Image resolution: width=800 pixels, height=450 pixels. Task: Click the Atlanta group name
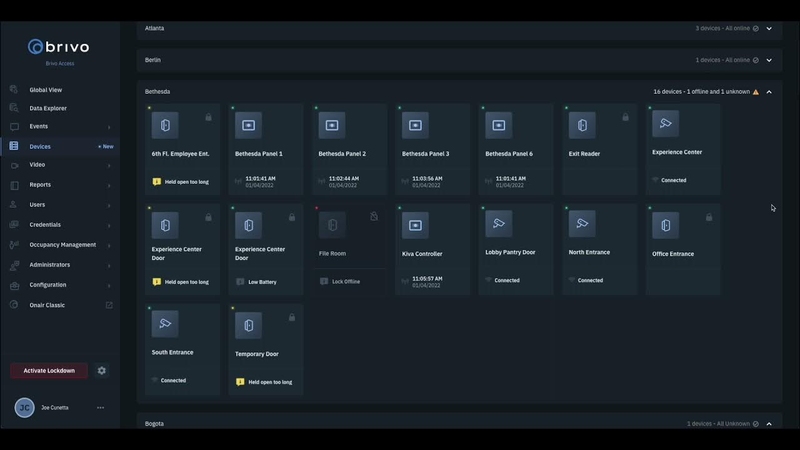154,29
